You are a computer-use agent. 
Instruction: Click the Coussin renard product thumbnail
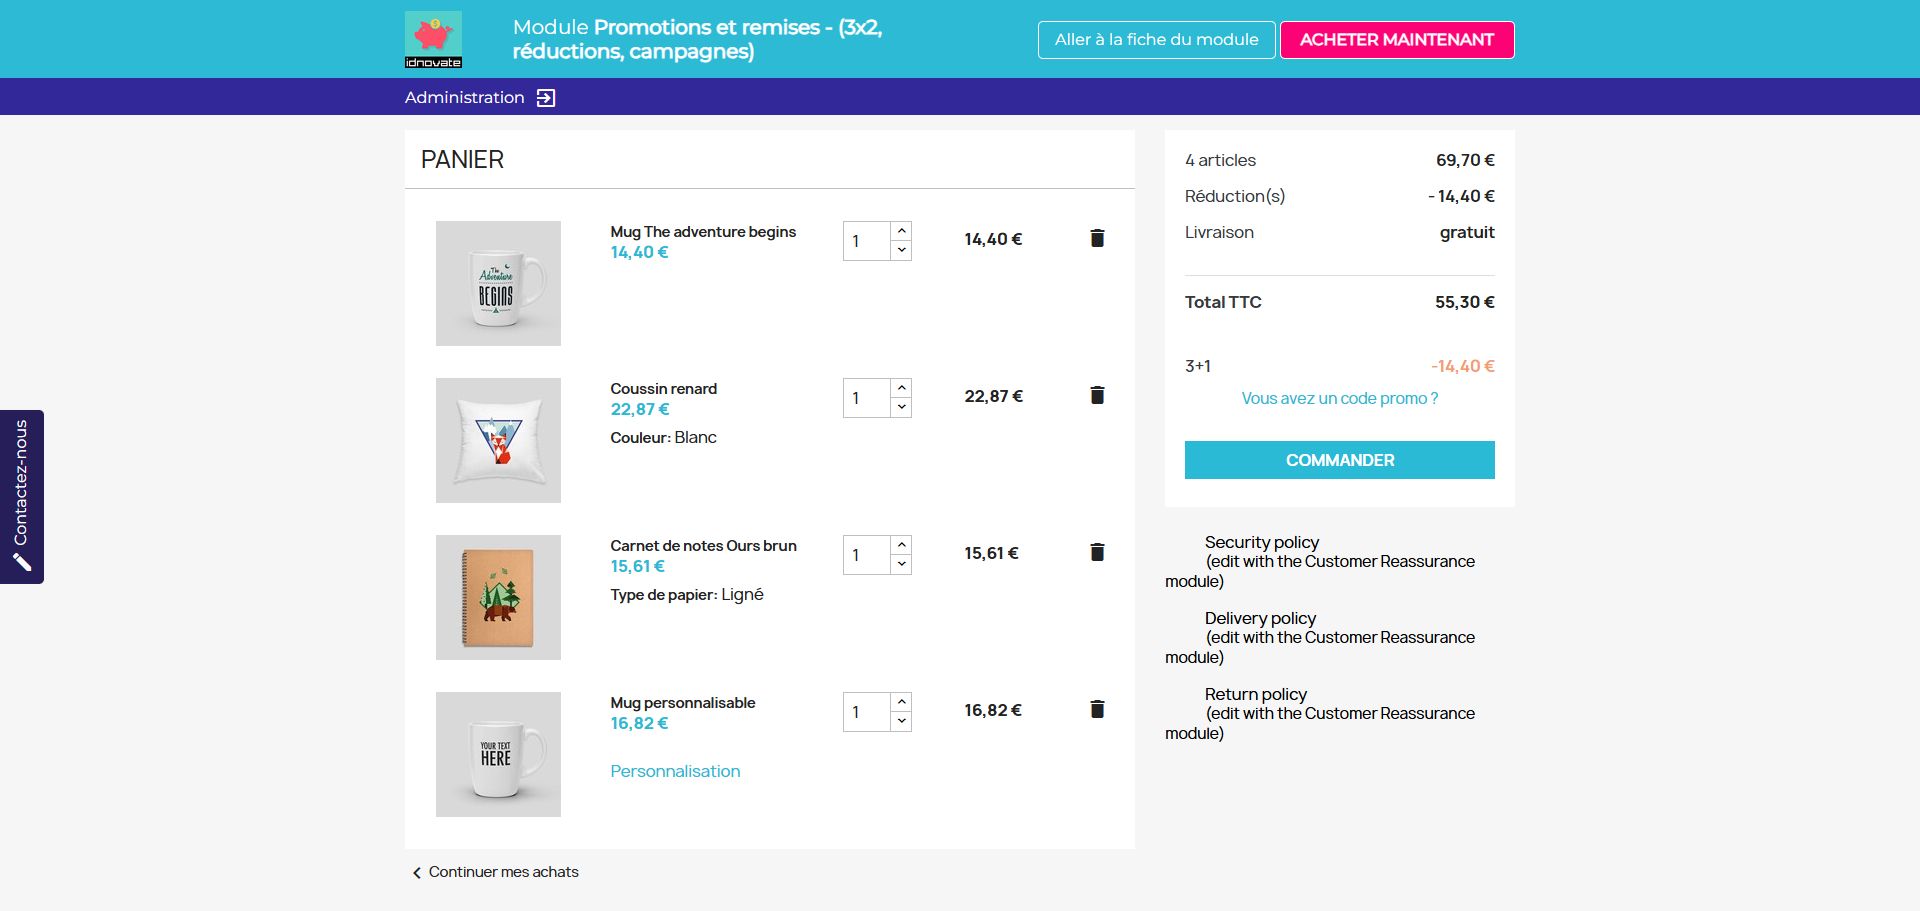(498, 440)
